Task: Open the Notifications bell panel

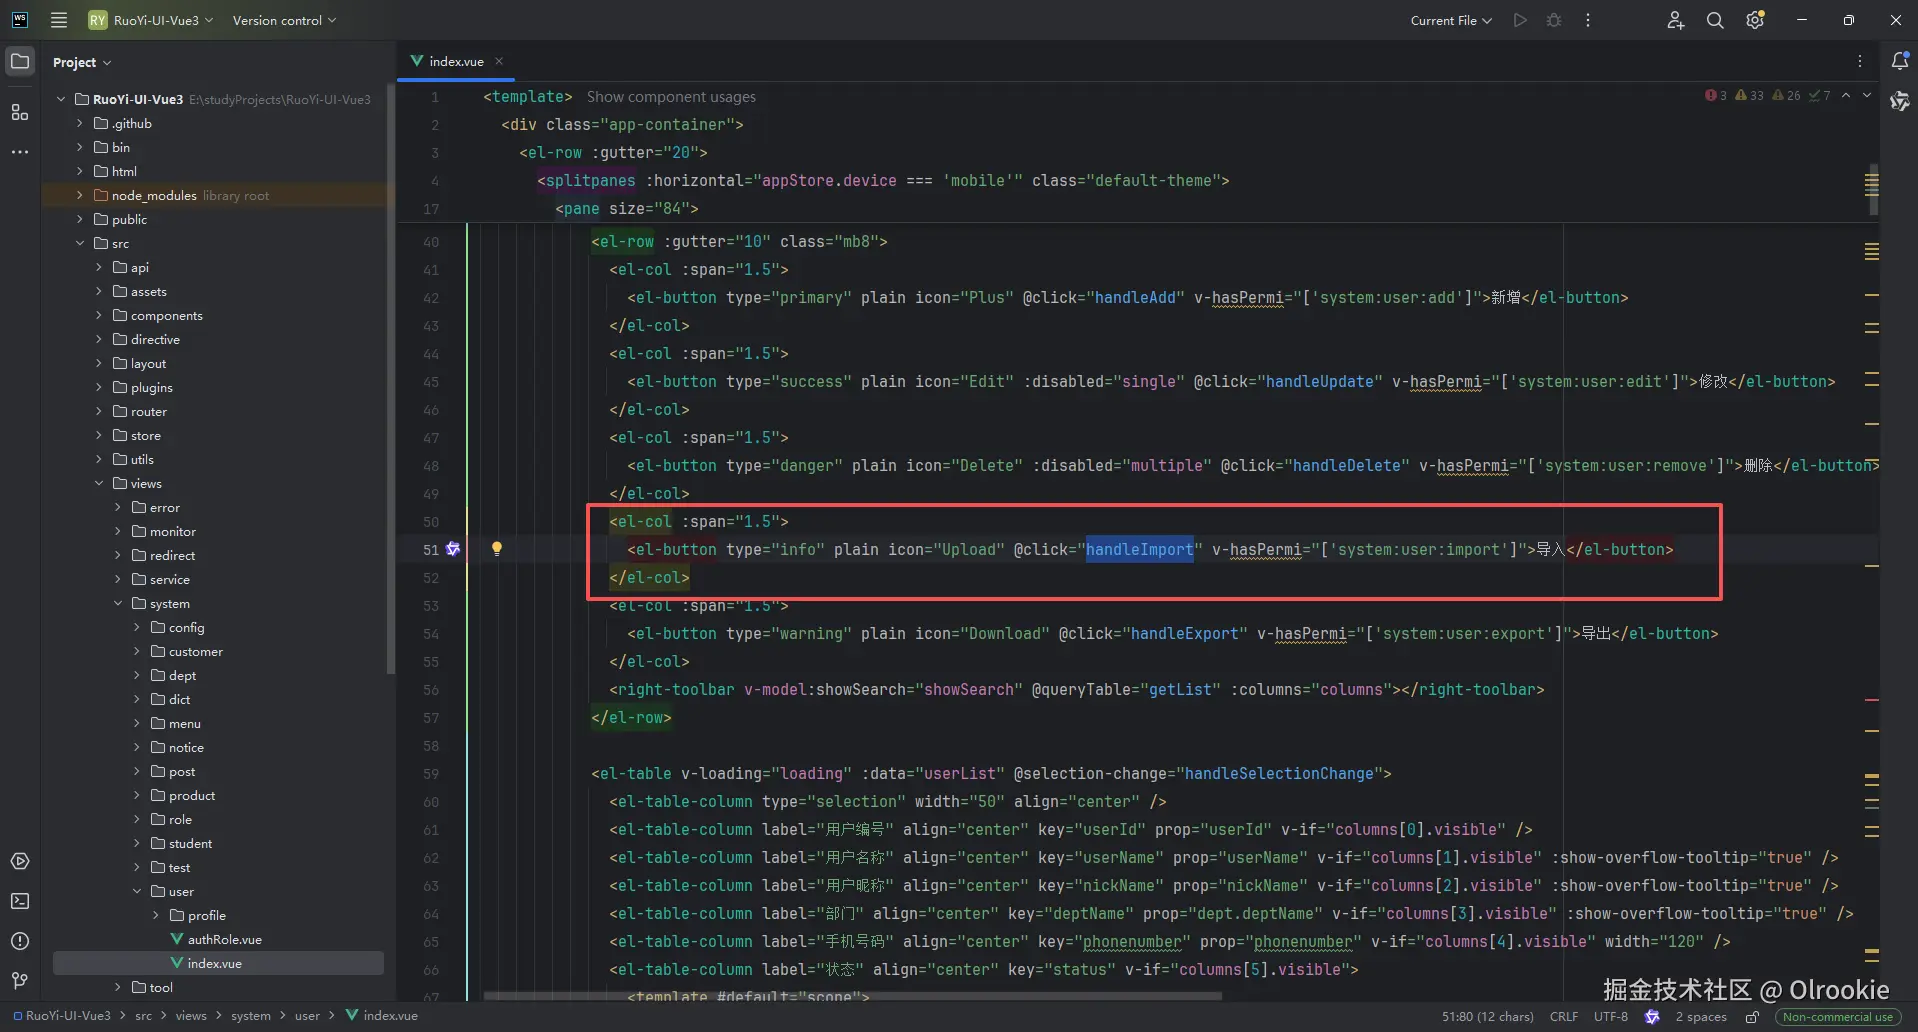Action: pos(1899,61)
